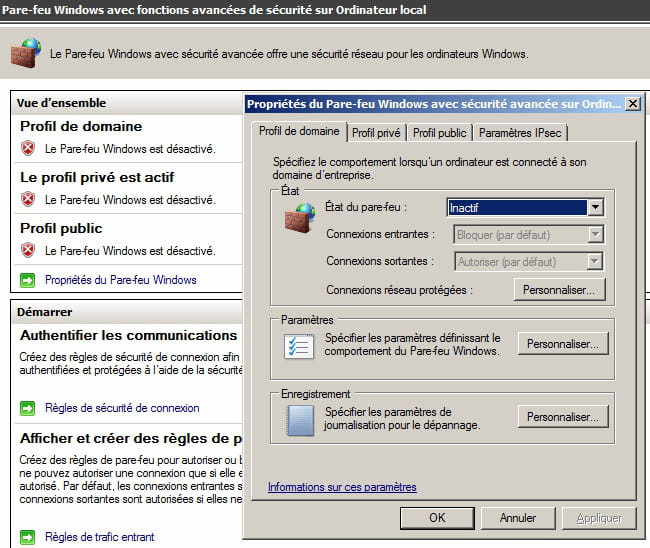Open Règles de trafic entrant link
Image resolution: width=650 pixels, height=548 pixels.
tap(99, 537)
